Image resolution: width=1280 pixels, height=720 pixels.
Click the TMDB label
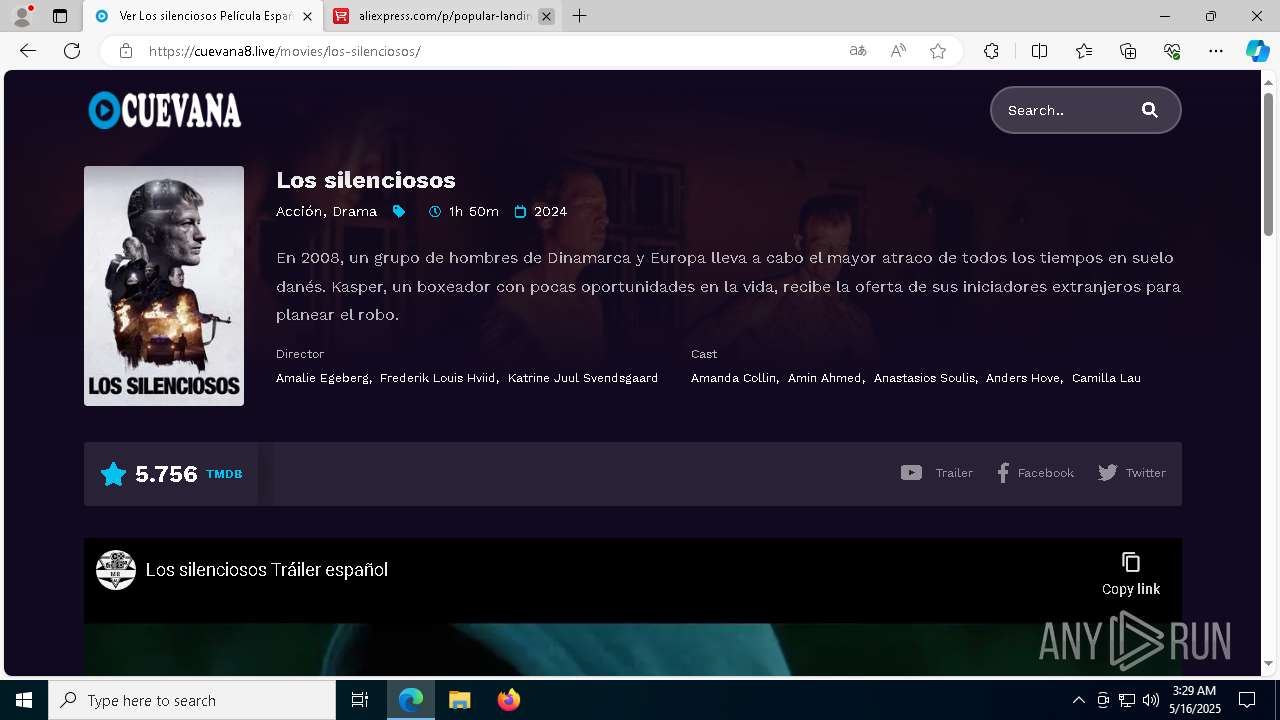coord(224,474)
